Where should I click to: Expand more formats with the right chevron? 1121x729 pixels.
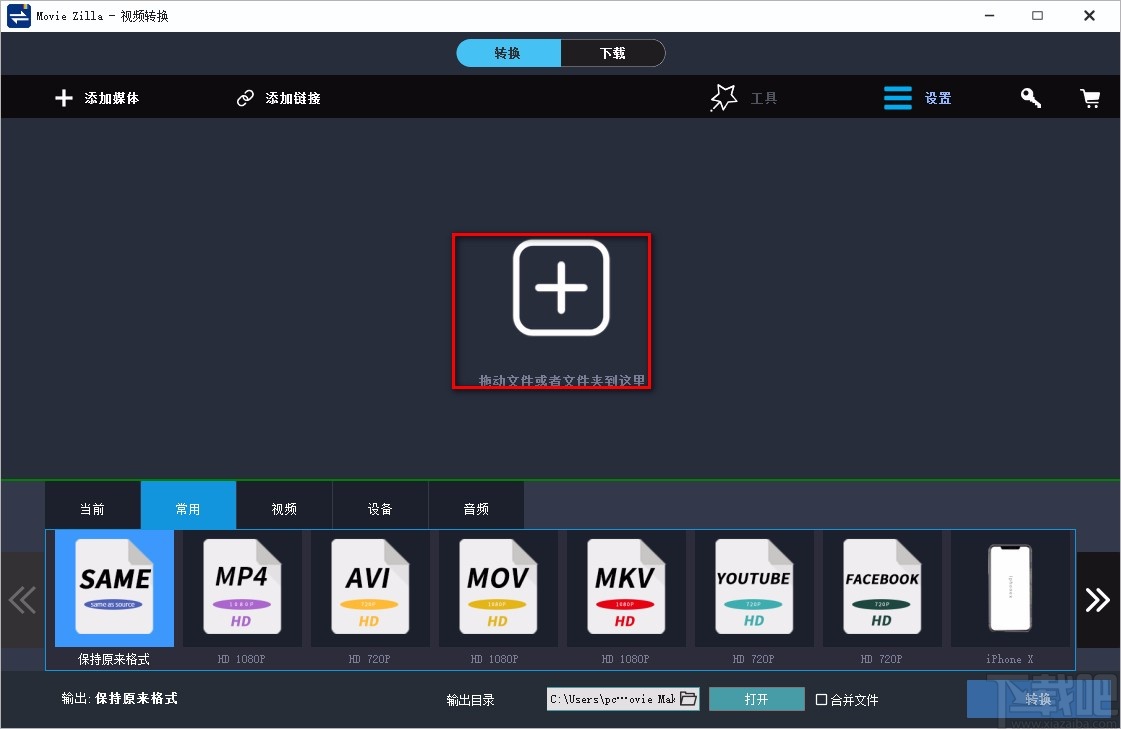(1097, 599)
